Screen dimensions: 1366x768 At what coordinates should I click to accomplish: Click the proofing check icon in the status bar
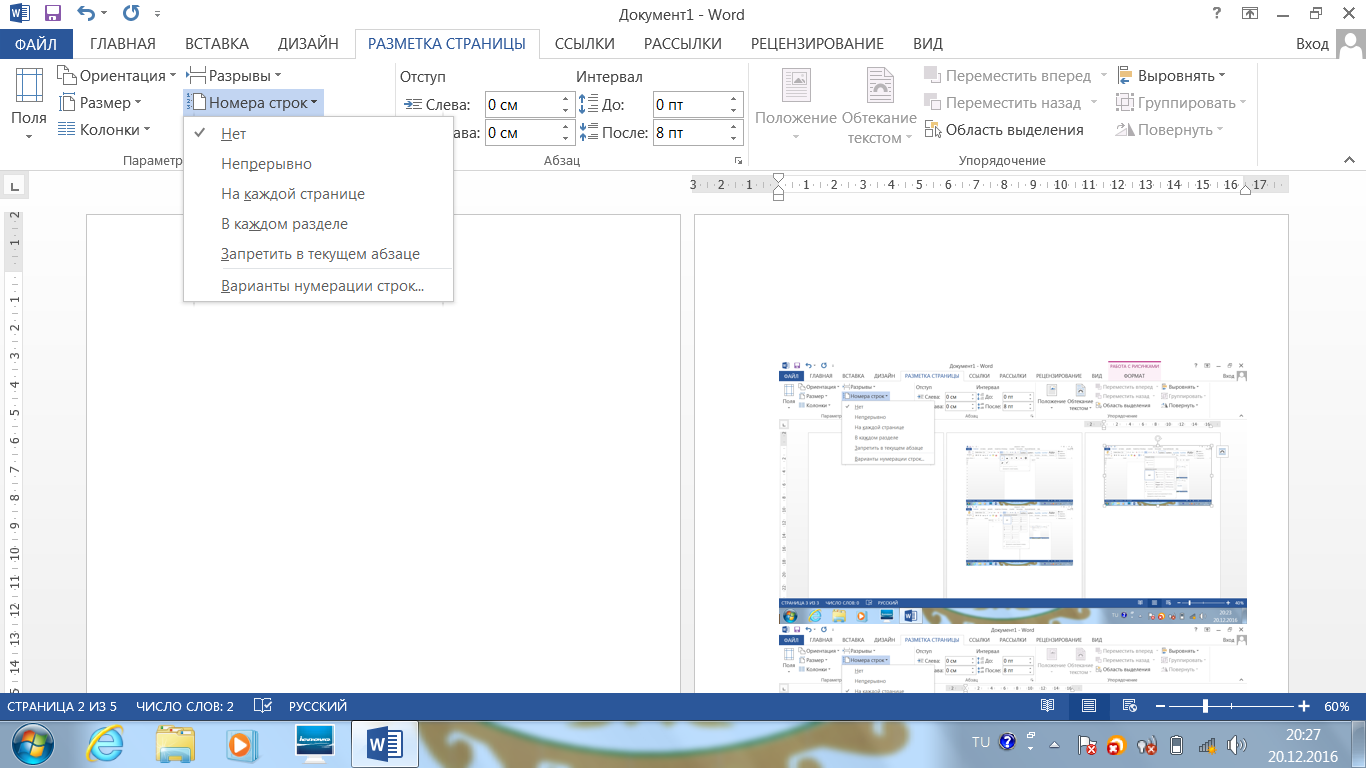pos(262,706)
